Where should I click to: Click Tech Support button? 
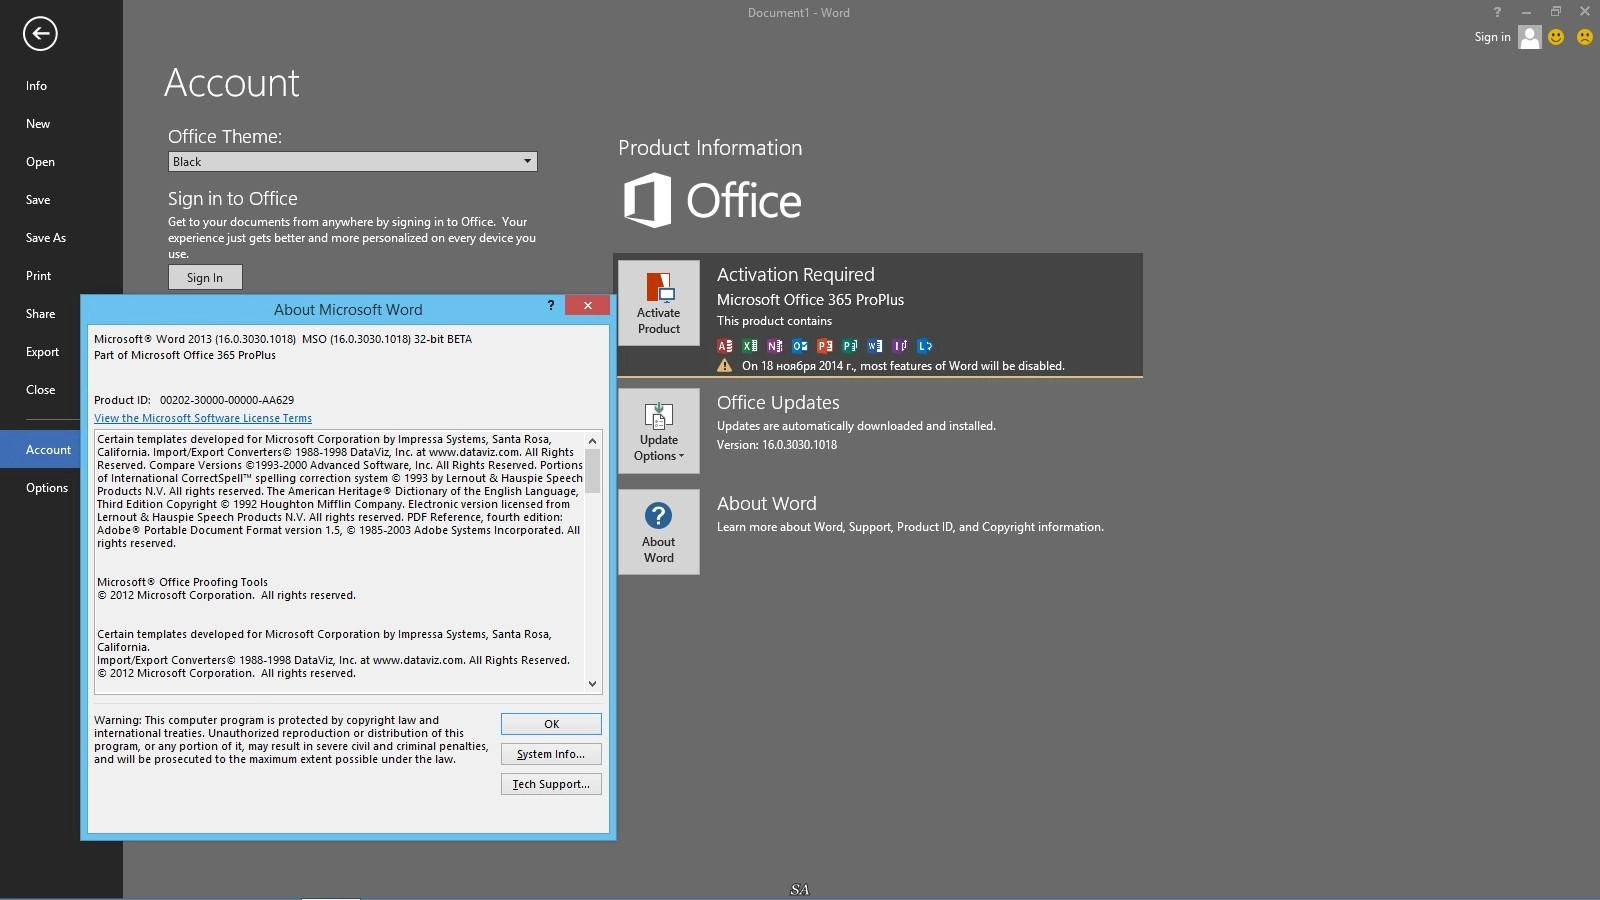coord(551,784)
